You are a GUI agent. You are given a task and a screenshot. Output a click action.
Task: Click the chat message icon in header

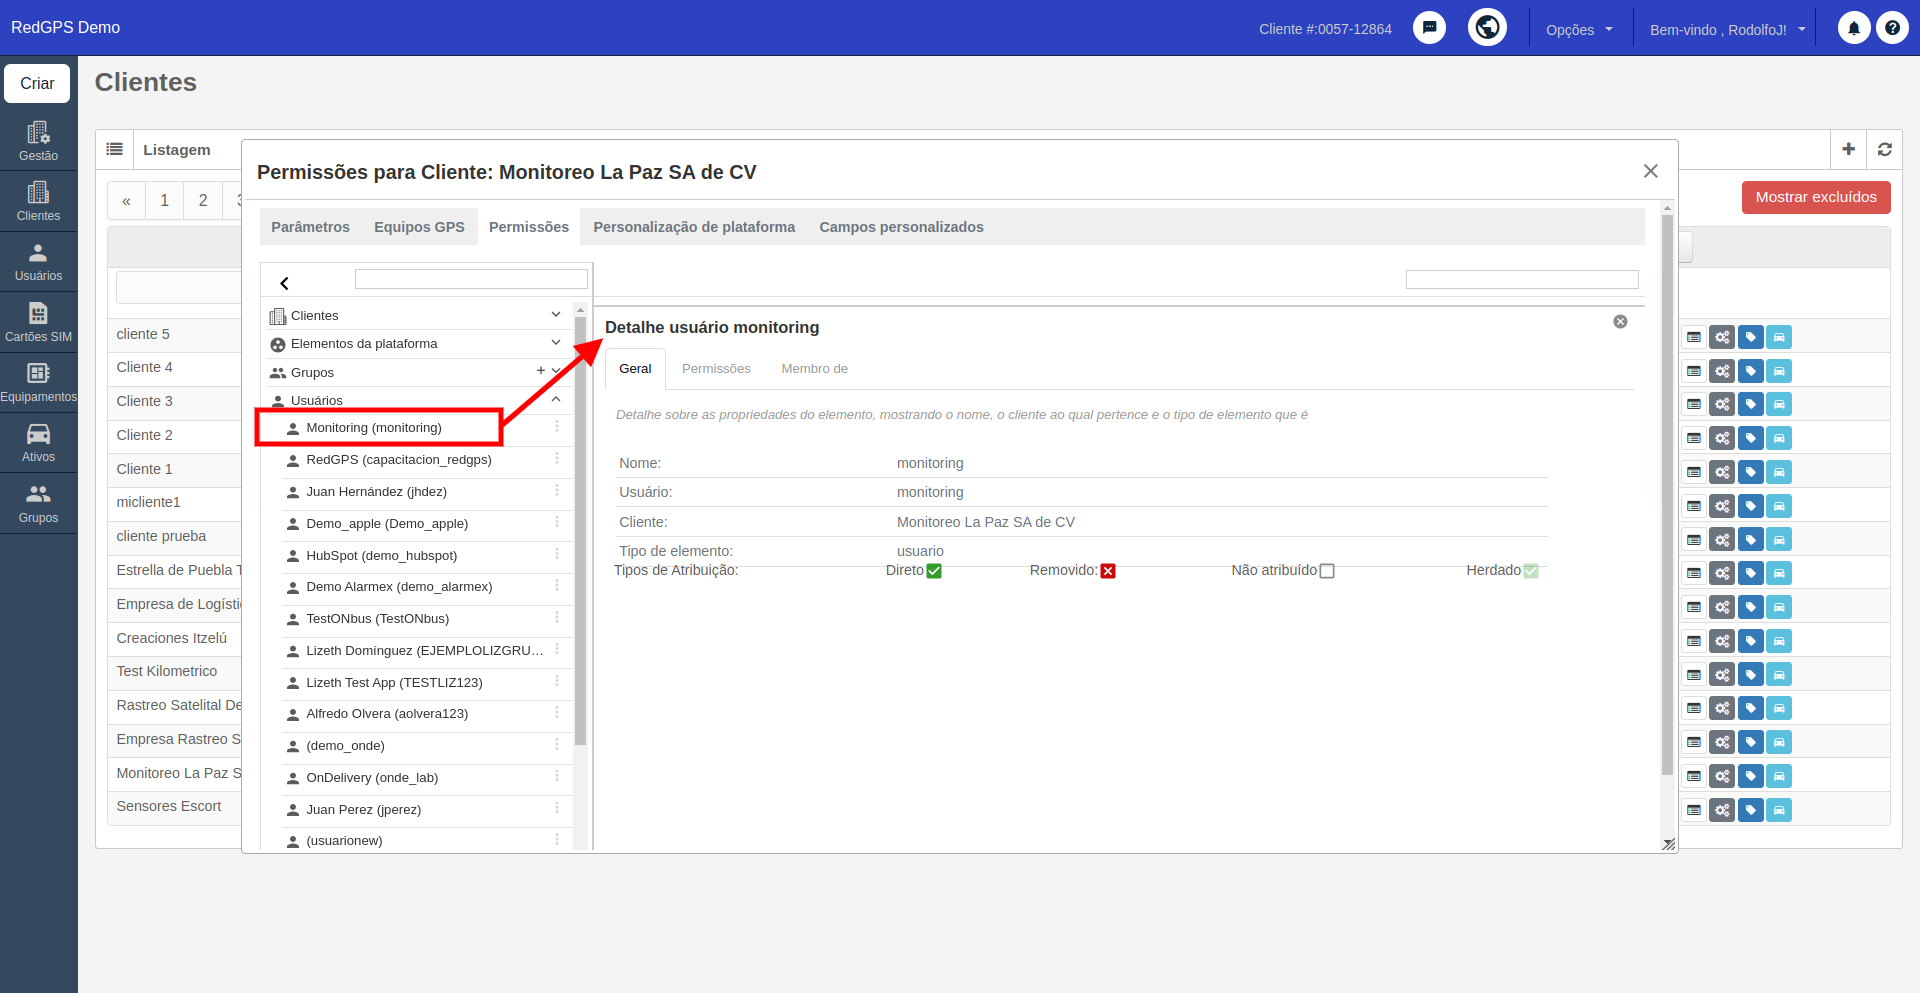click(1429, 28)
